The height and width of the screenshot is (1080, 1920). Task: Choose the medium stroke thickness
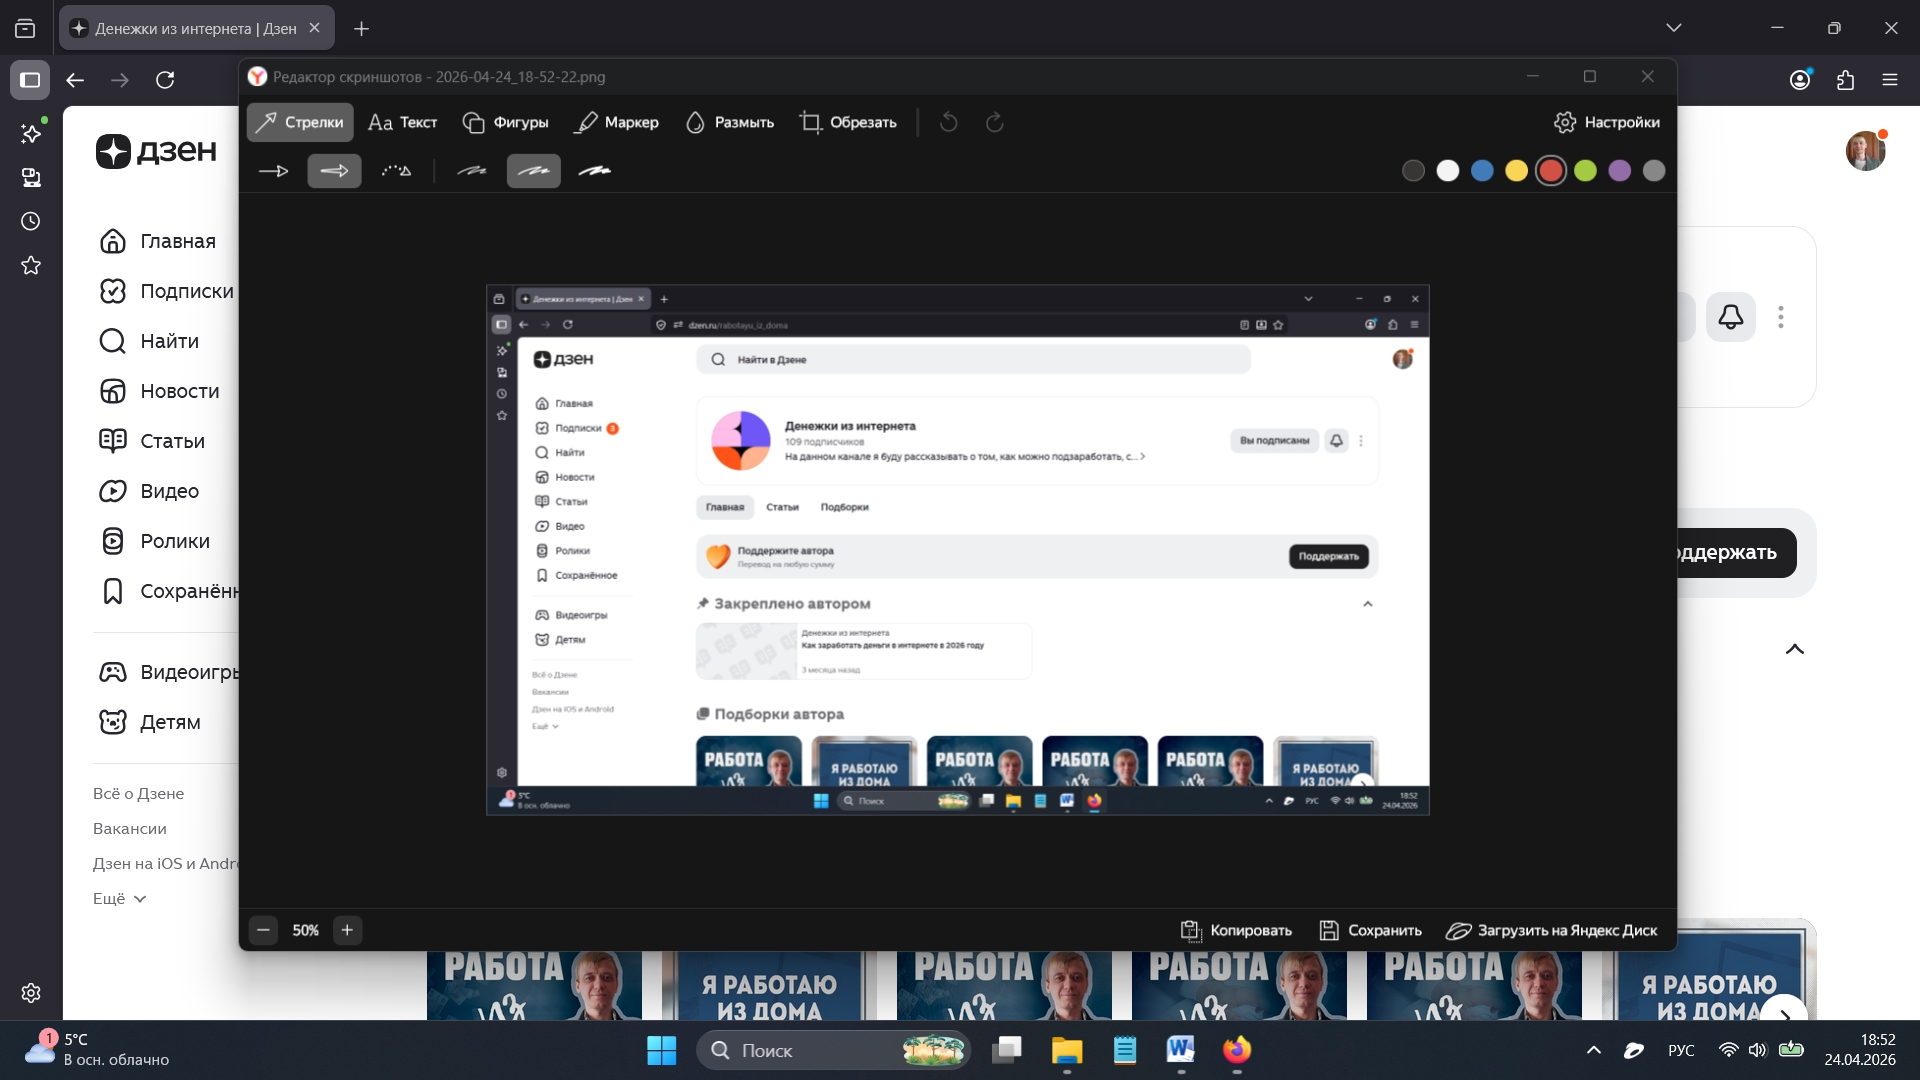(534, 171)
